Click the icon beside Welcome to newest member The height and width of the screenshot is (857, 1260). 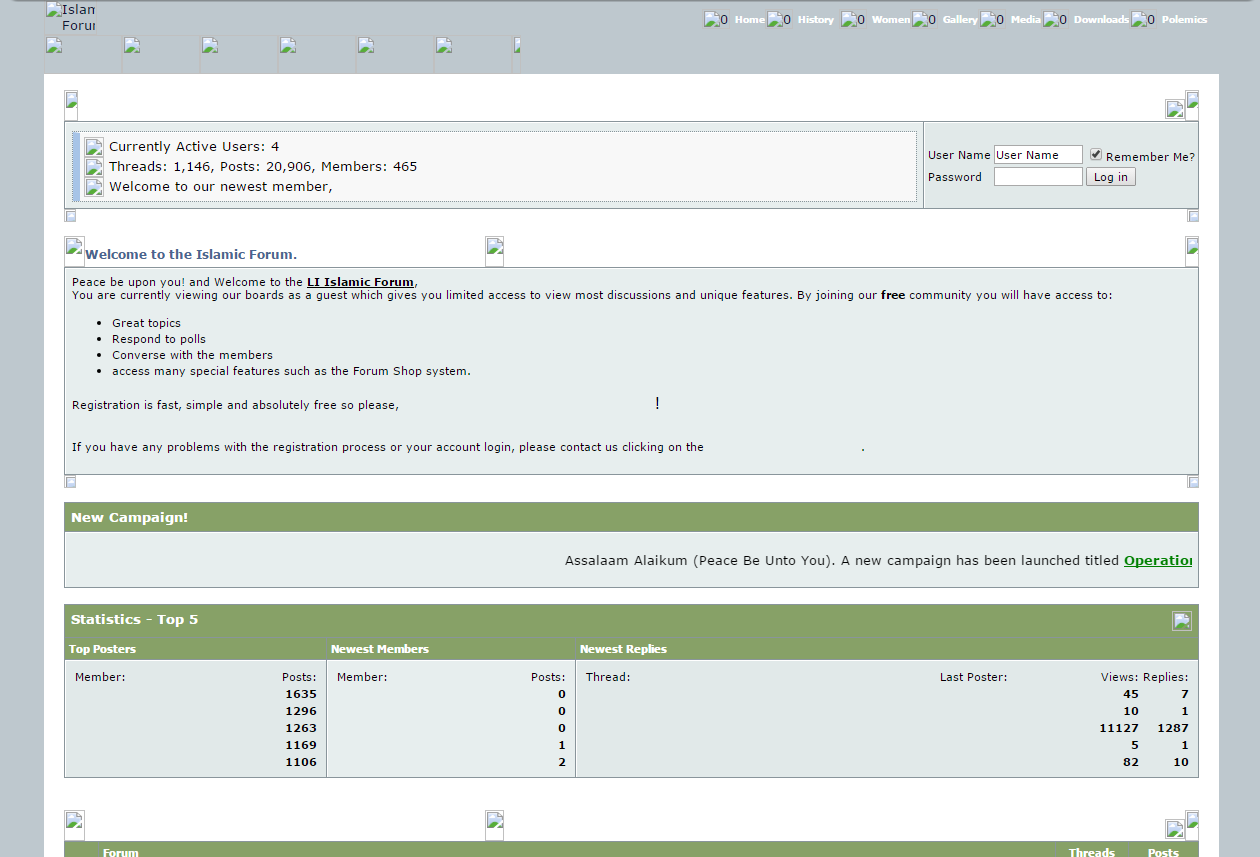tap(94, 187)
